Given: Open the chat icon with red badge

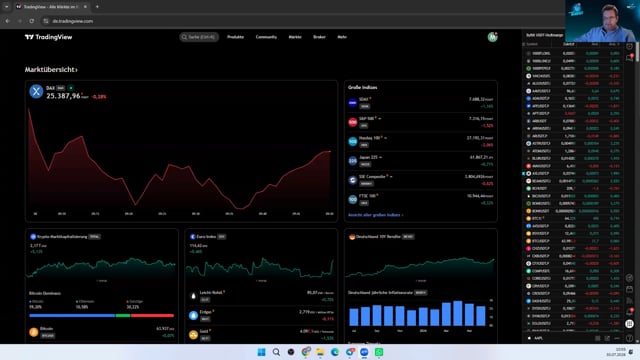Looking at the screenshot, I should coord(629,58).
